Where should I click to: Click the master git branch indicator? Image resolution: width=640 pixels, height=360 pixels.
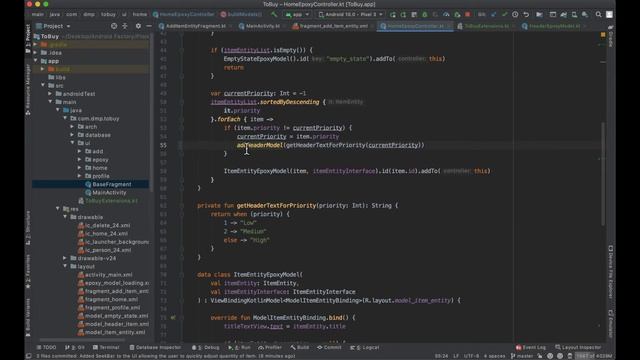[521, 356]
